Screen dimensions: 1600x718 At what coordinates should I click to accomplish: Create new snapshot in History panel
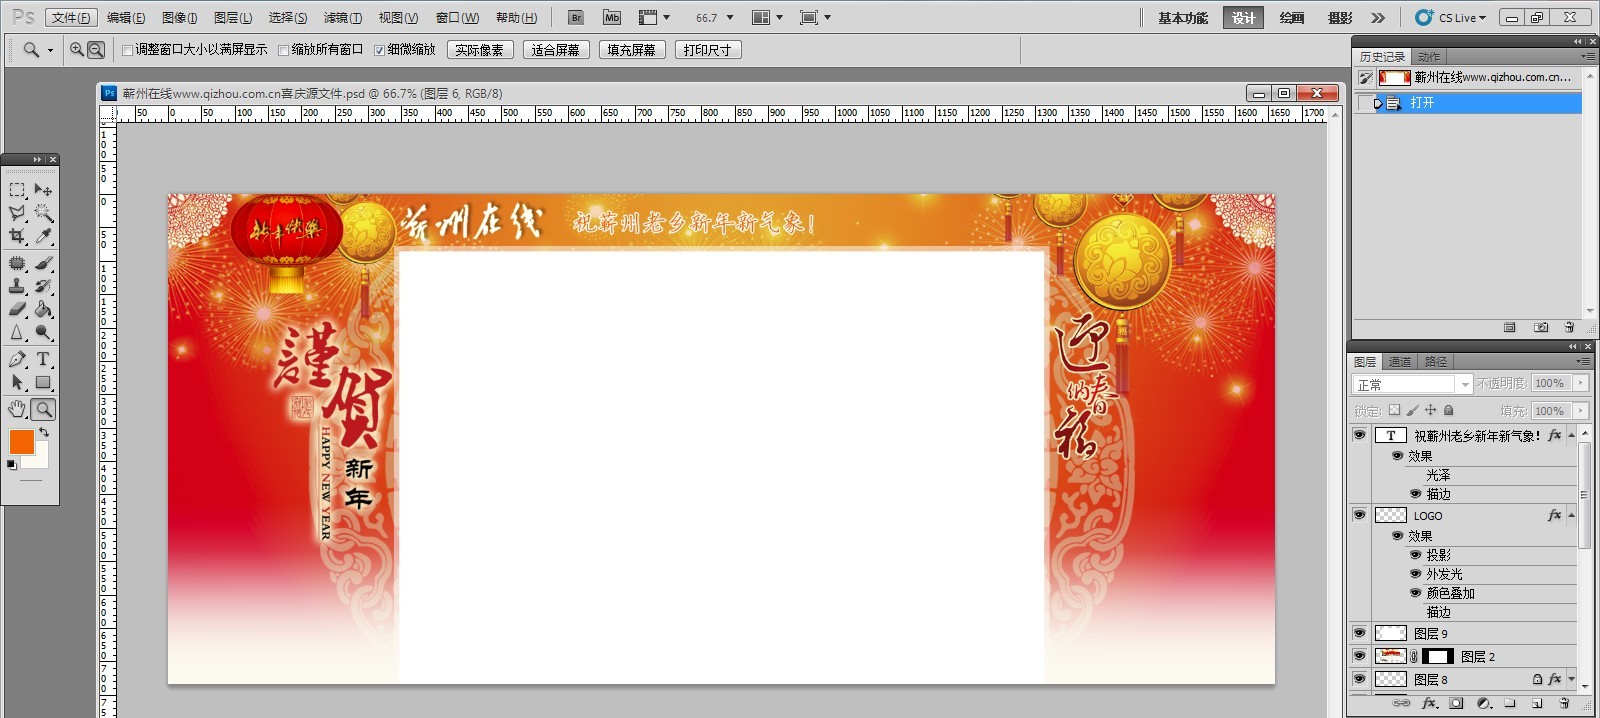[1541, 327]
